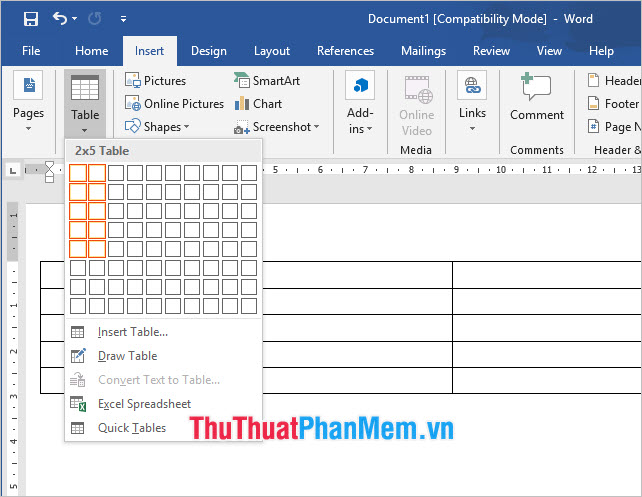Click the Chart icon

tap(242, 103)
